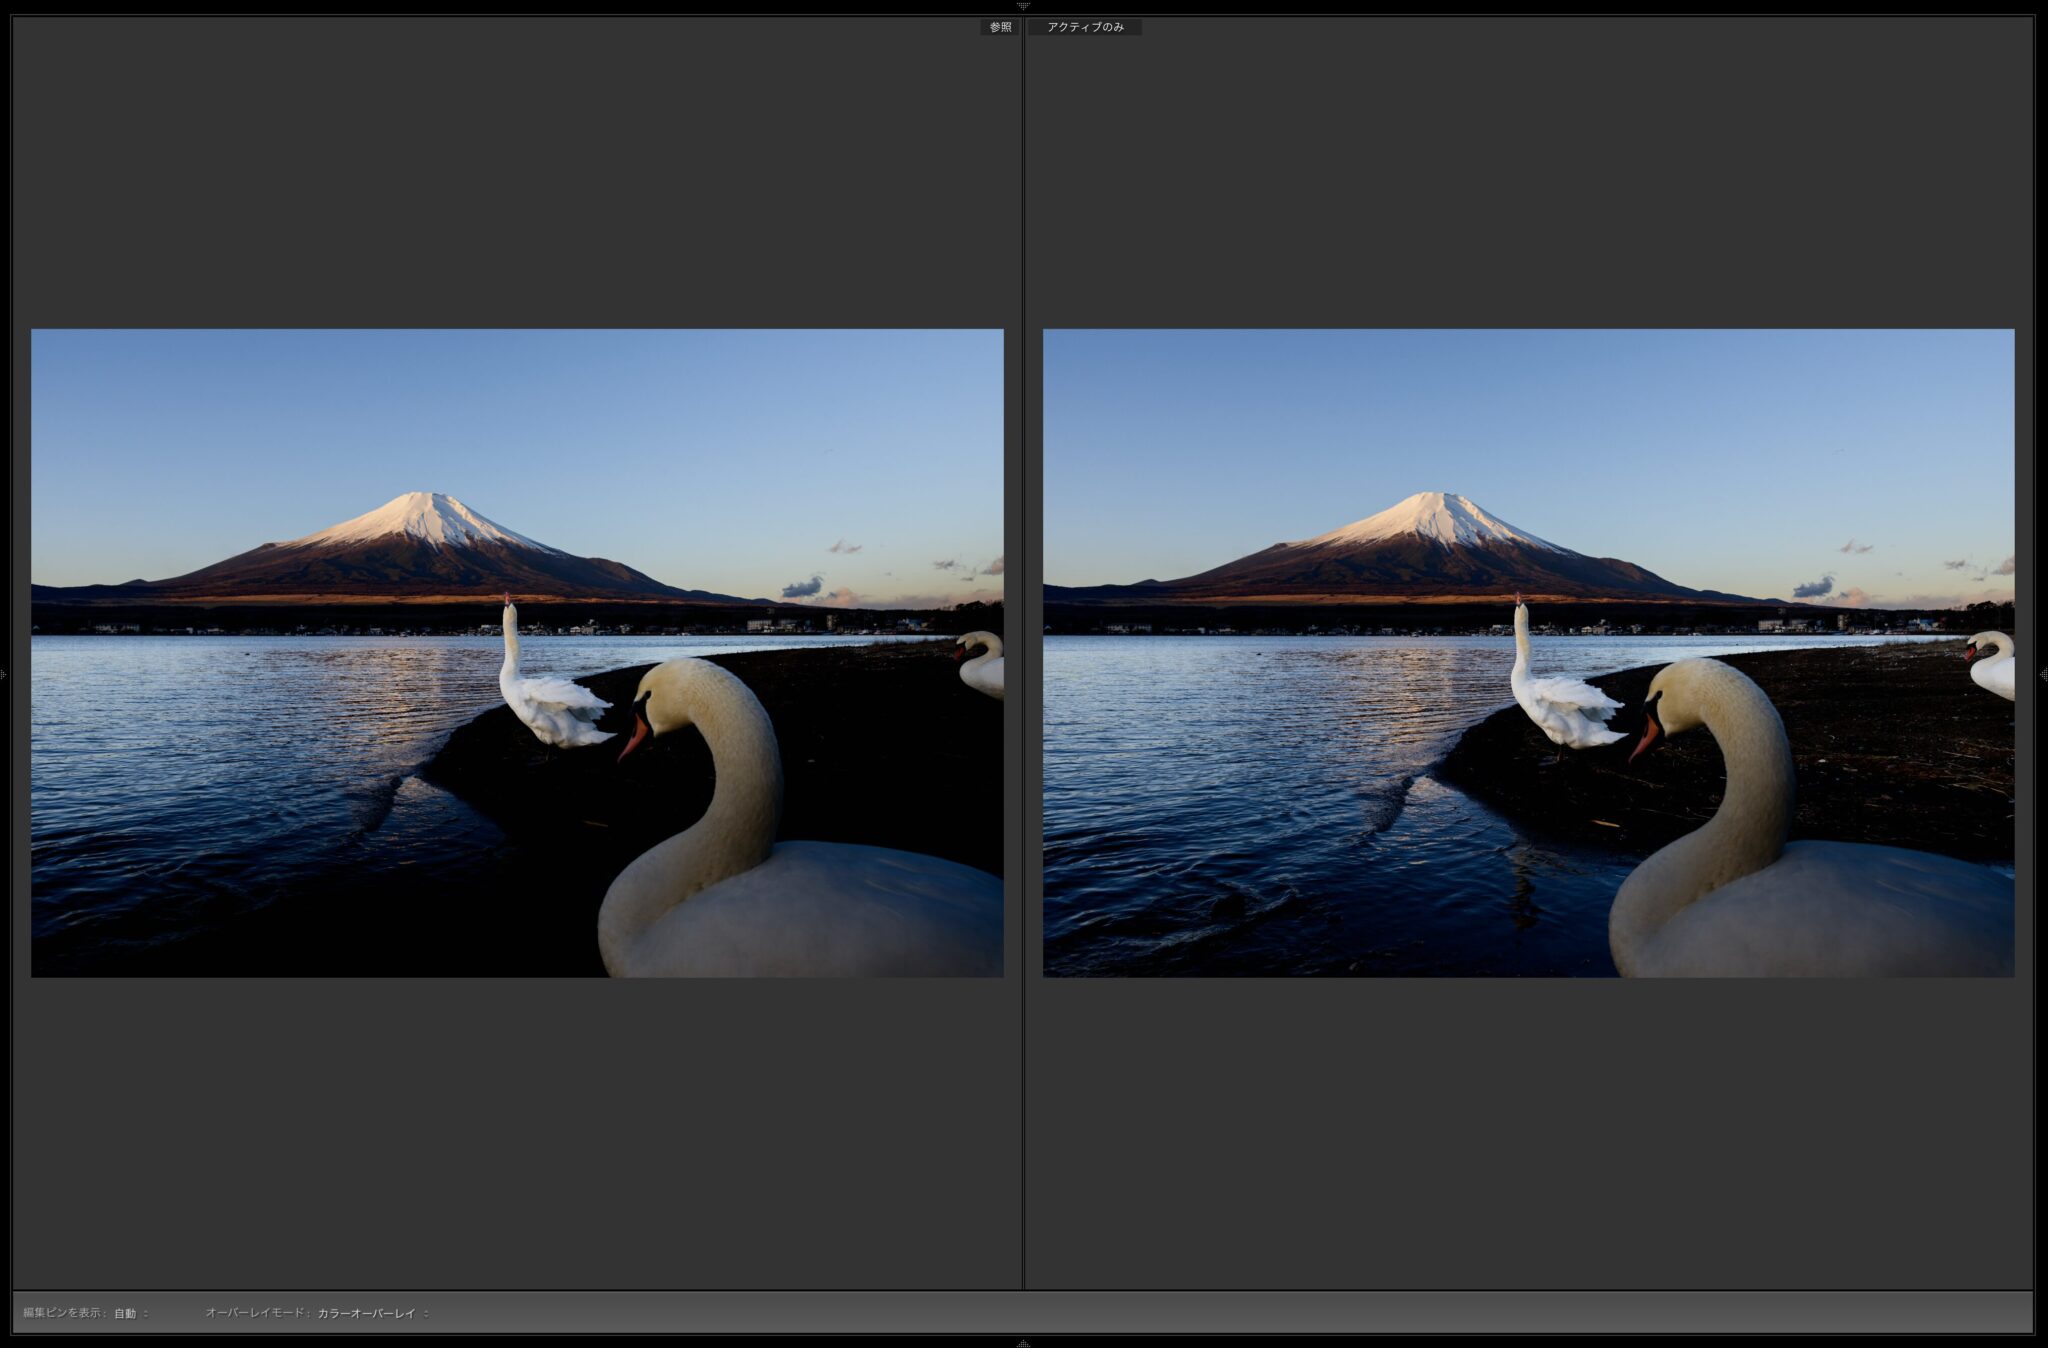Show the bottom filmstrip panel via arrow

[1023, 1343]
